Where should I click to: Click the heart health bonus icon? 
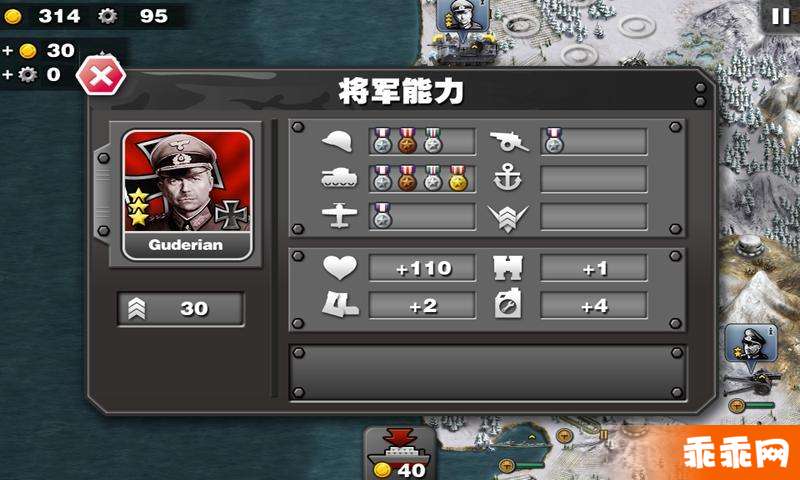pos(340,267)
